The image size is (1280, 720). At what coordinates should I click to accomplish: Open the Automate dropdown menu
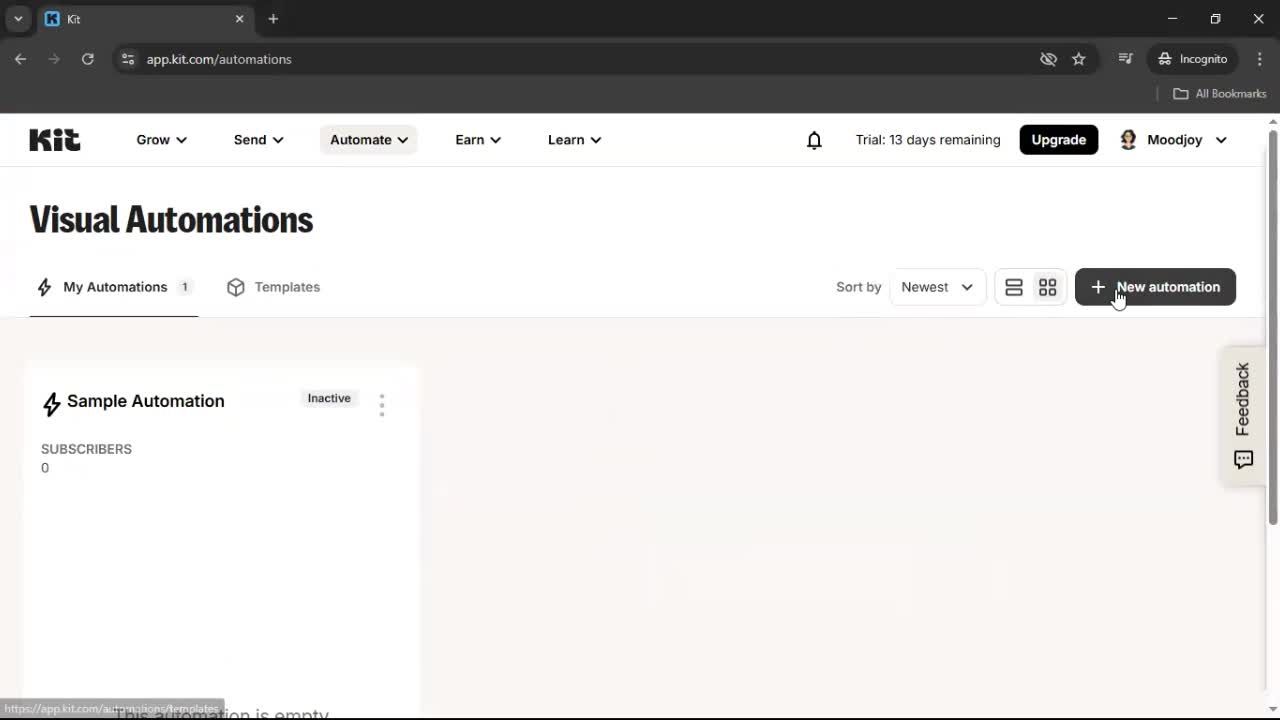pyautogui.click(x=367, y=140)
